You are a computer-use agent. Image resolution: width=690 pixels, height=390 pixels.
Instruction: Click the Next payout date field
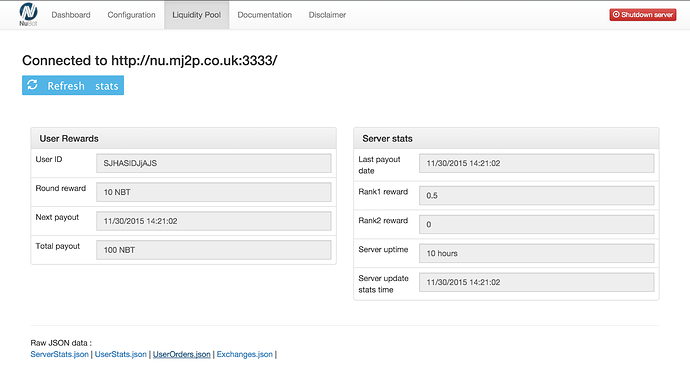pyautogui.click(x=214, y=221)
